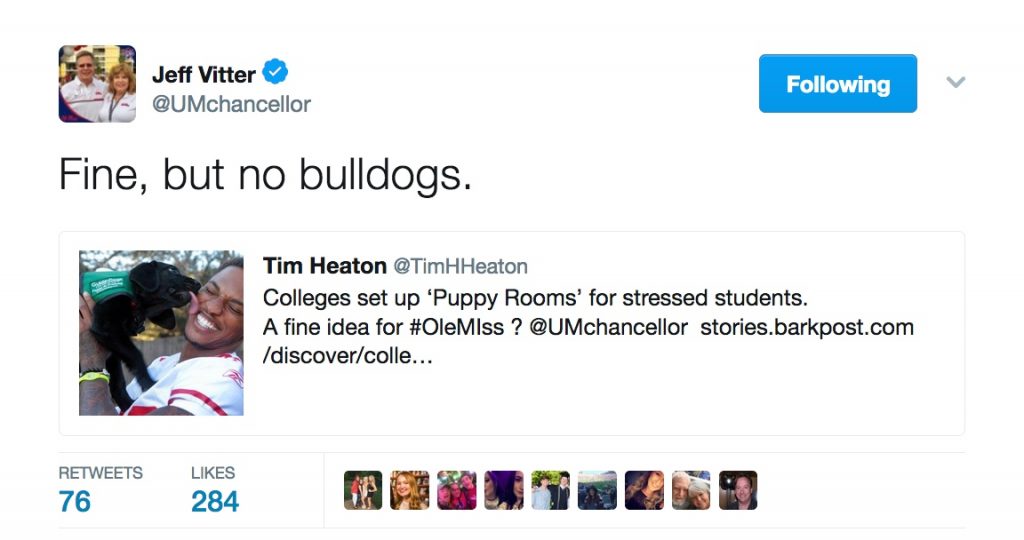The width and height of the screenshot is (1024, 540).
Task: Toggle the Following button
Action: pyautogui.click(x=838, y=84)
